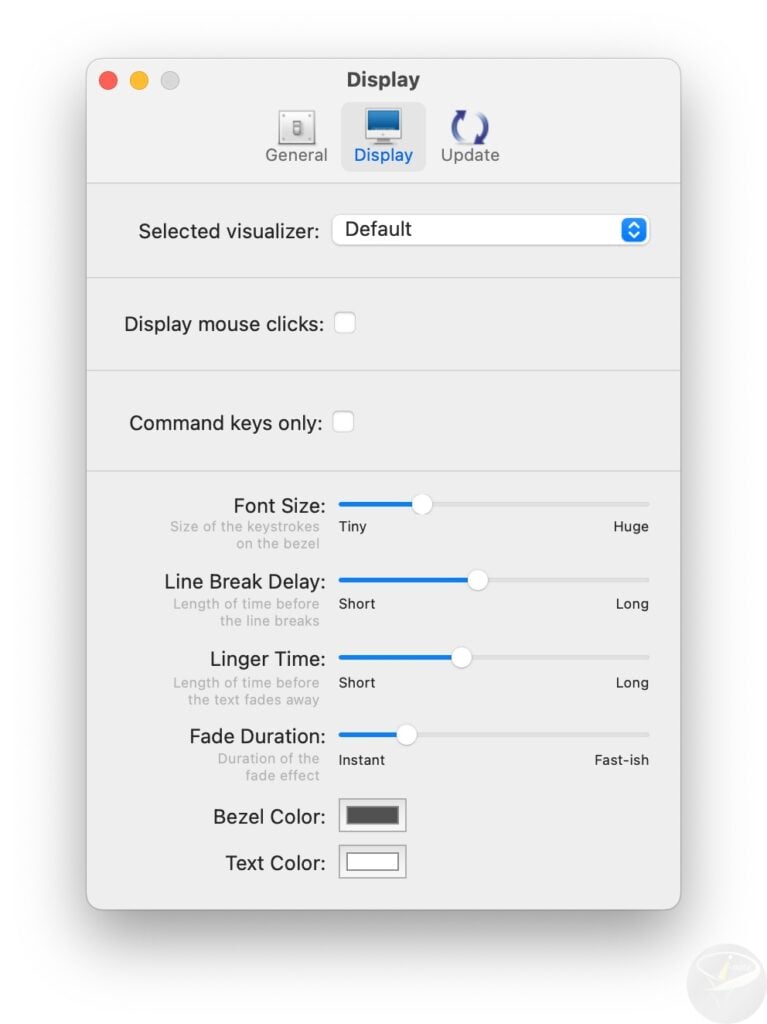The height and width of the screenshot is (1024, 767).
Task: Click the Display window title text
Action: coord(383,80)
